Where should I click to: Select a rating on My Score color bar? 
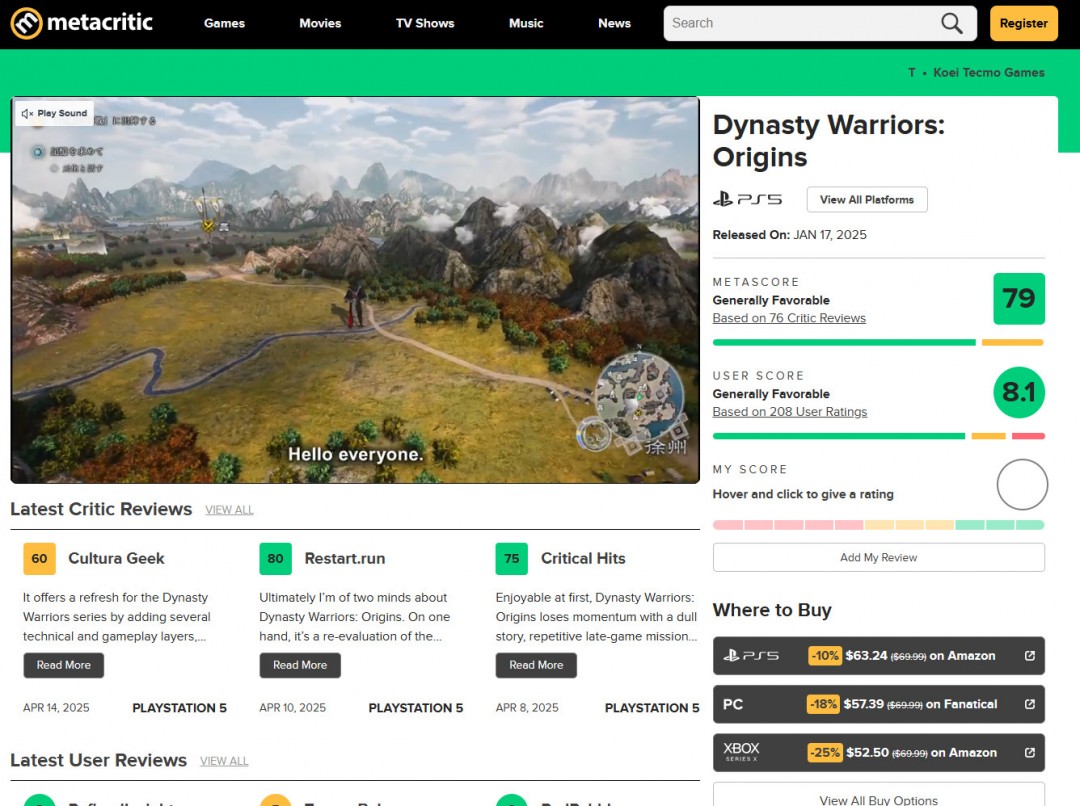click(878, 525)
